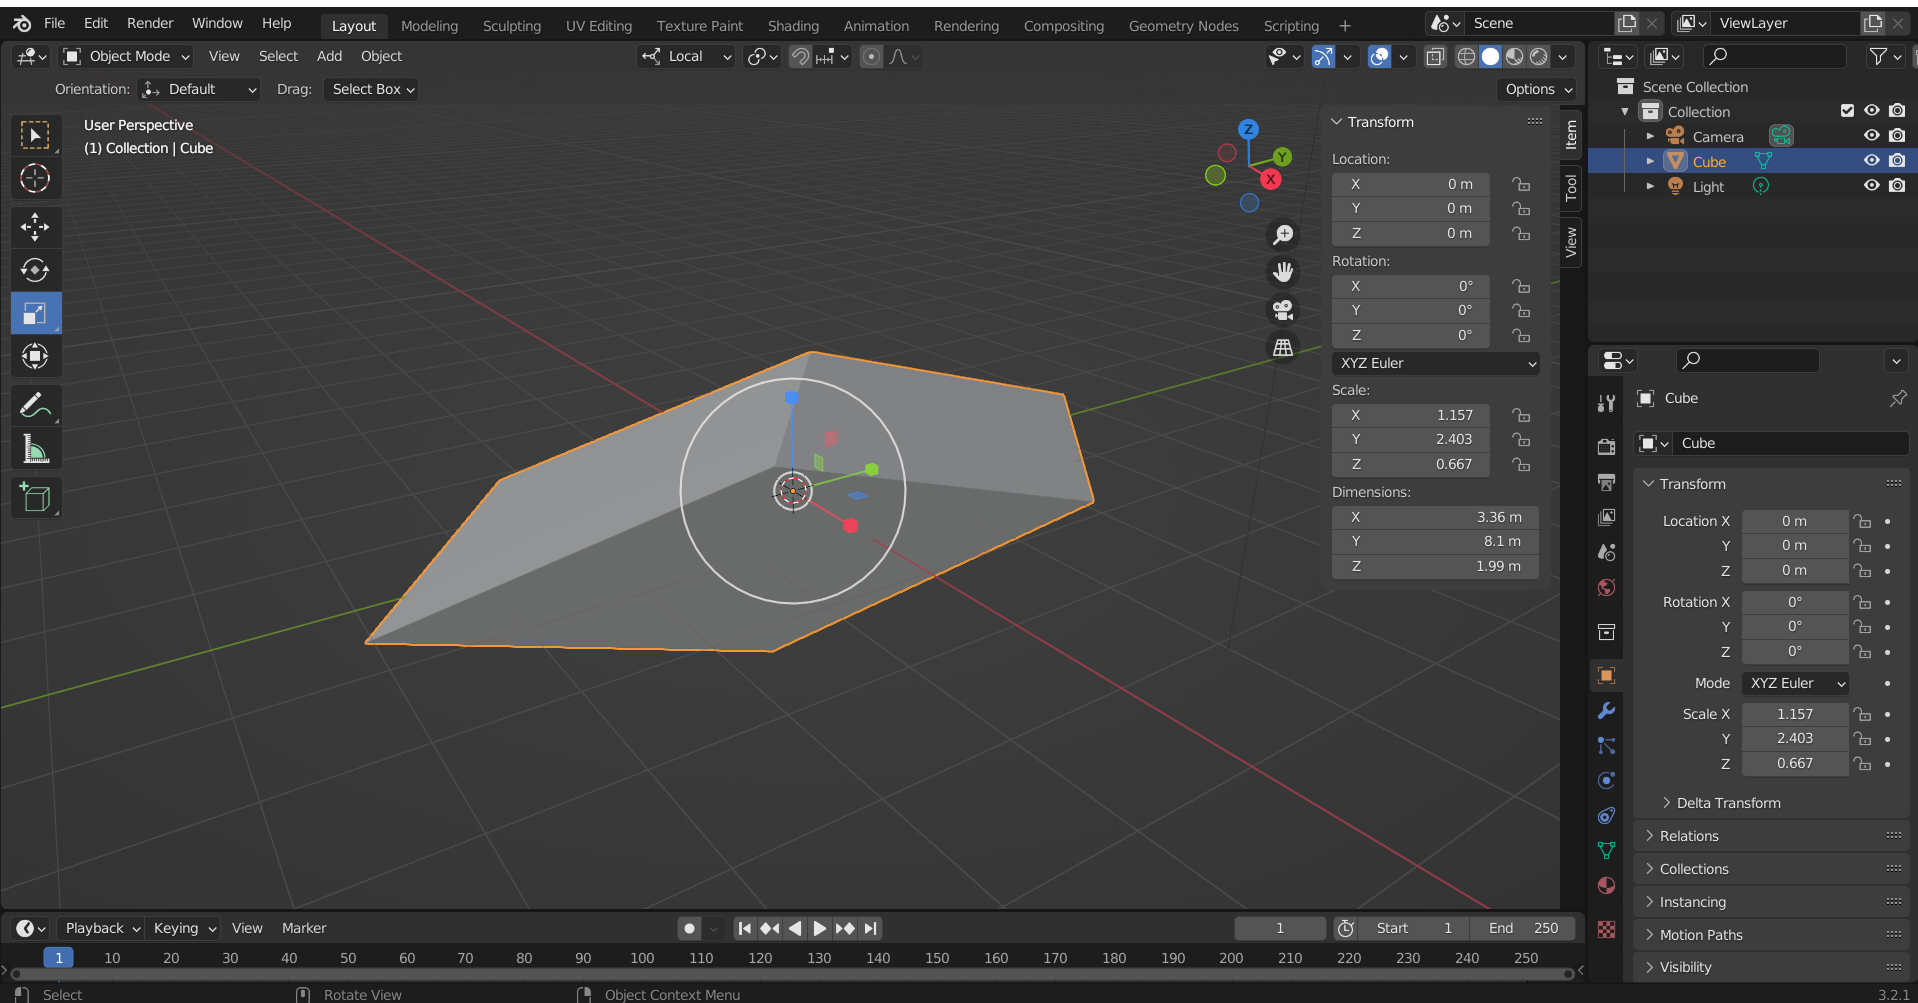The height and width of the screenshot is (1003, 1918).
Task: Click the Scale X slider field in sidebar
Action: 1411,415
